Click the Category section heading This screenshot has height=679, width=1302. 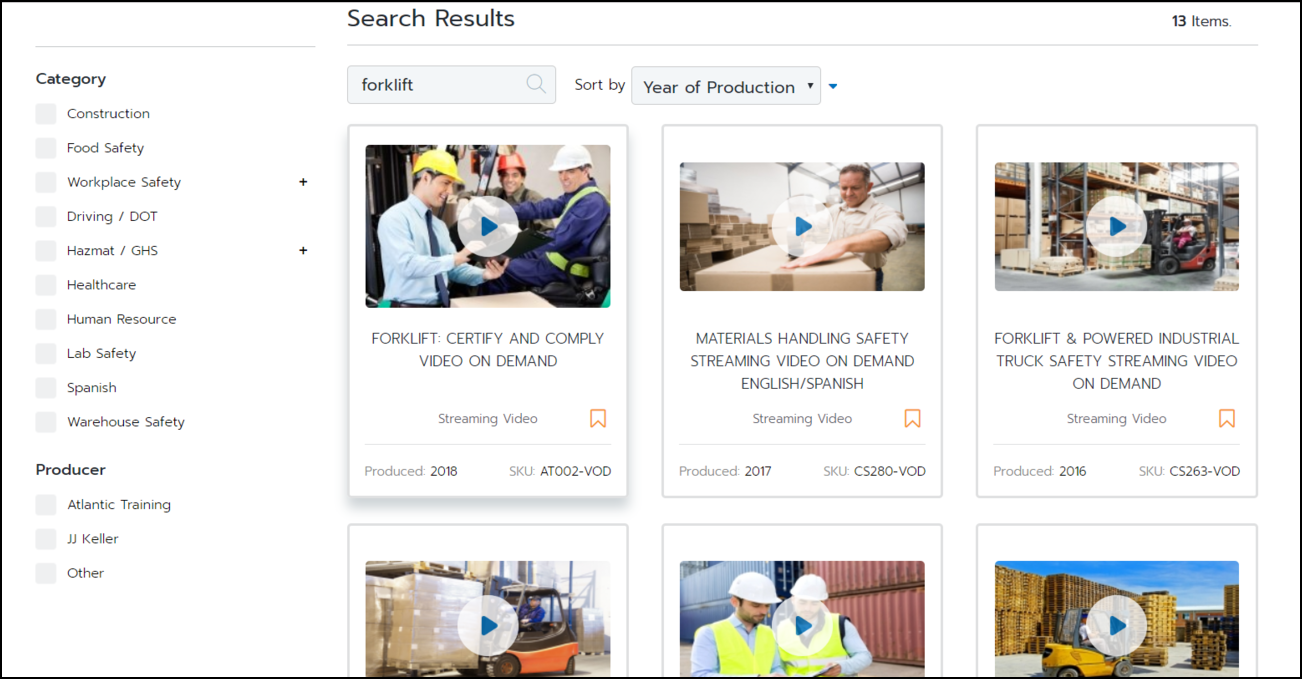(71, 79)
